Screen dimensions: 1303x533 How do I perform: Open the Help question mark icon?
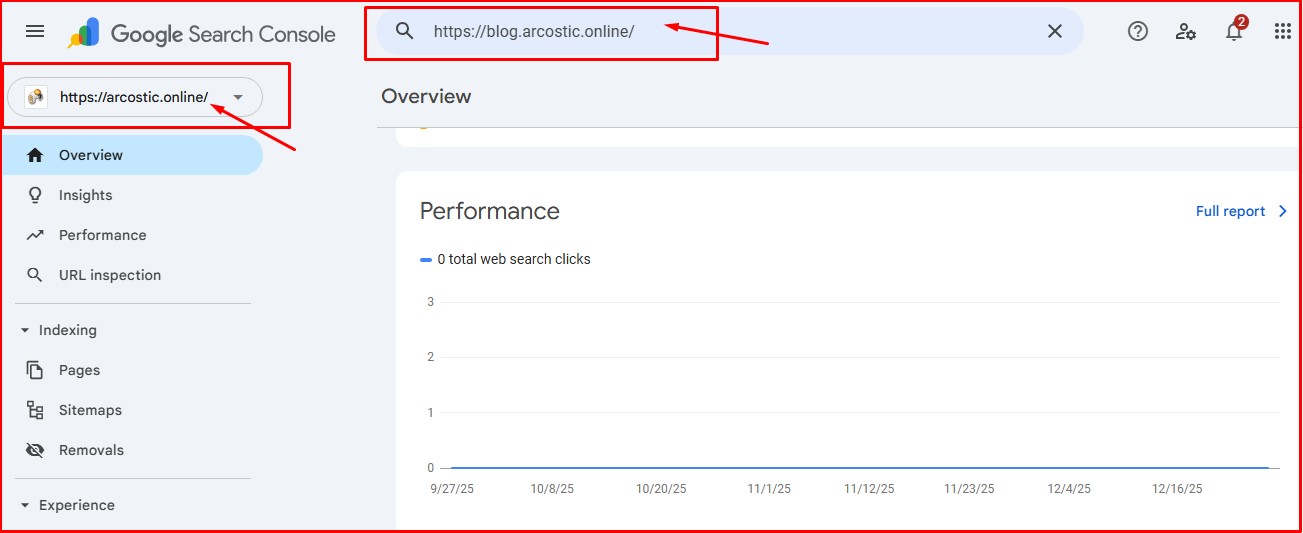click(x=1137, y=31)
